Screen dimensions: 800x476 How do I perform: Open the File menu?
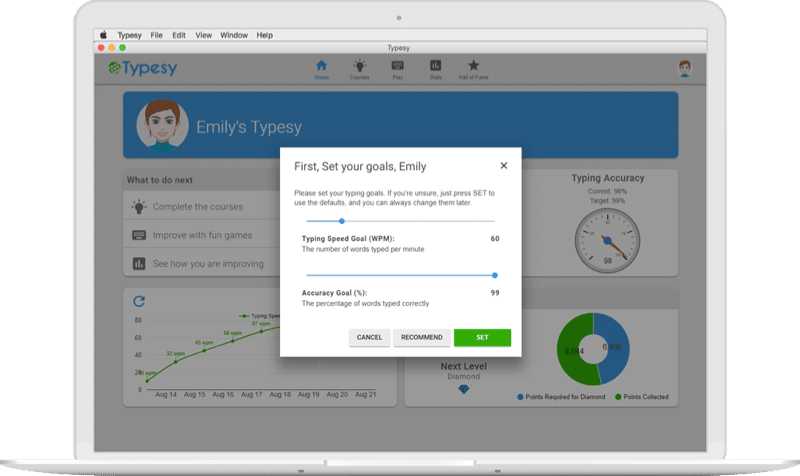tap(157, 35)
